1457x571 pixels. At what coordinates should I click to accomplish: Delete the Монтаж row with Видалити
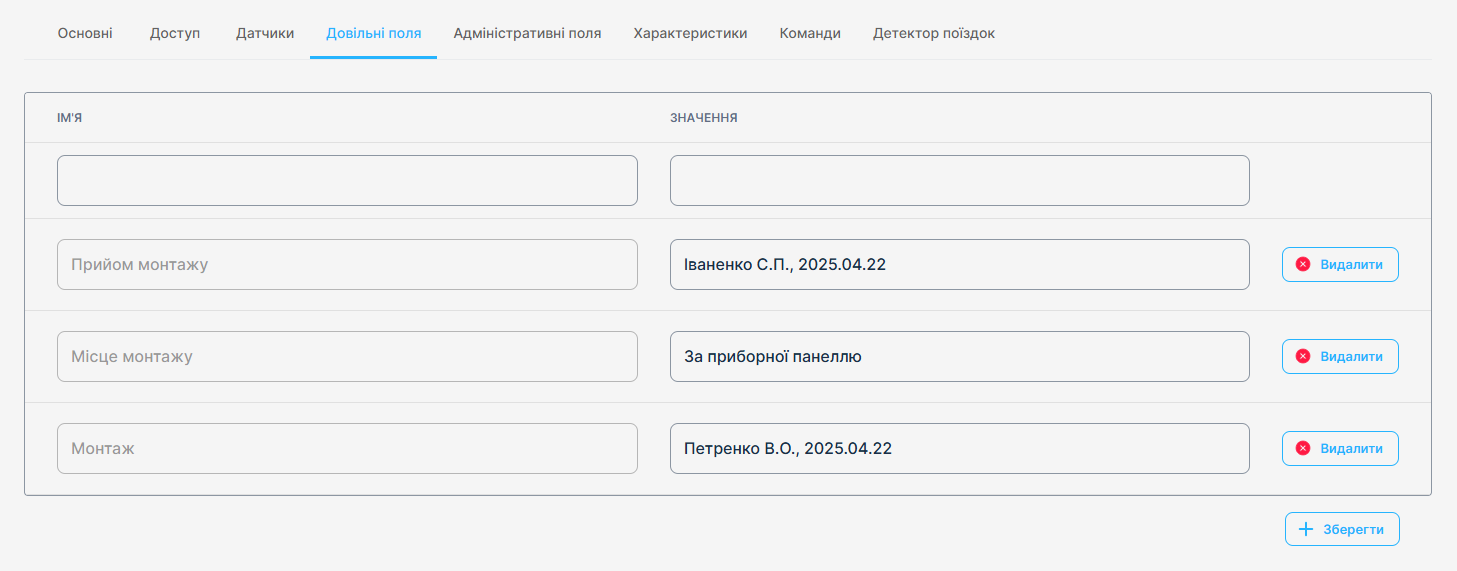(x=1340, y=448)
